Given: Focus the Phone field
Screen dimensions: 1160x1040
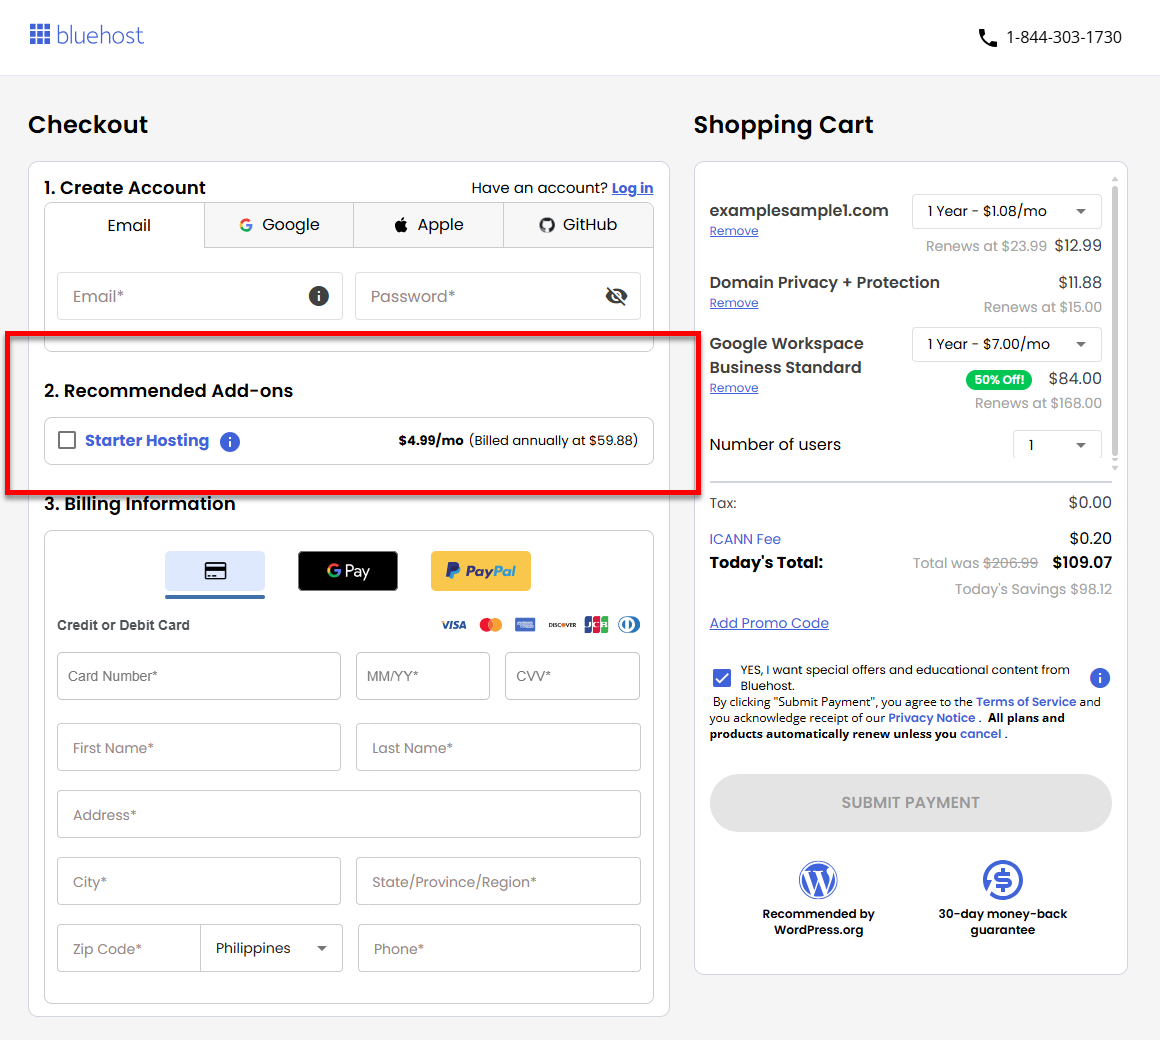Looking at the screenshot, I should pos(499,948).
